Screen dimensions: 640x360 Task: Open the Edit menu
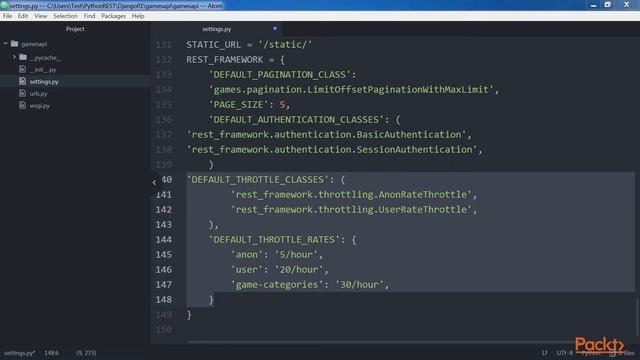[x=23, y=16]
